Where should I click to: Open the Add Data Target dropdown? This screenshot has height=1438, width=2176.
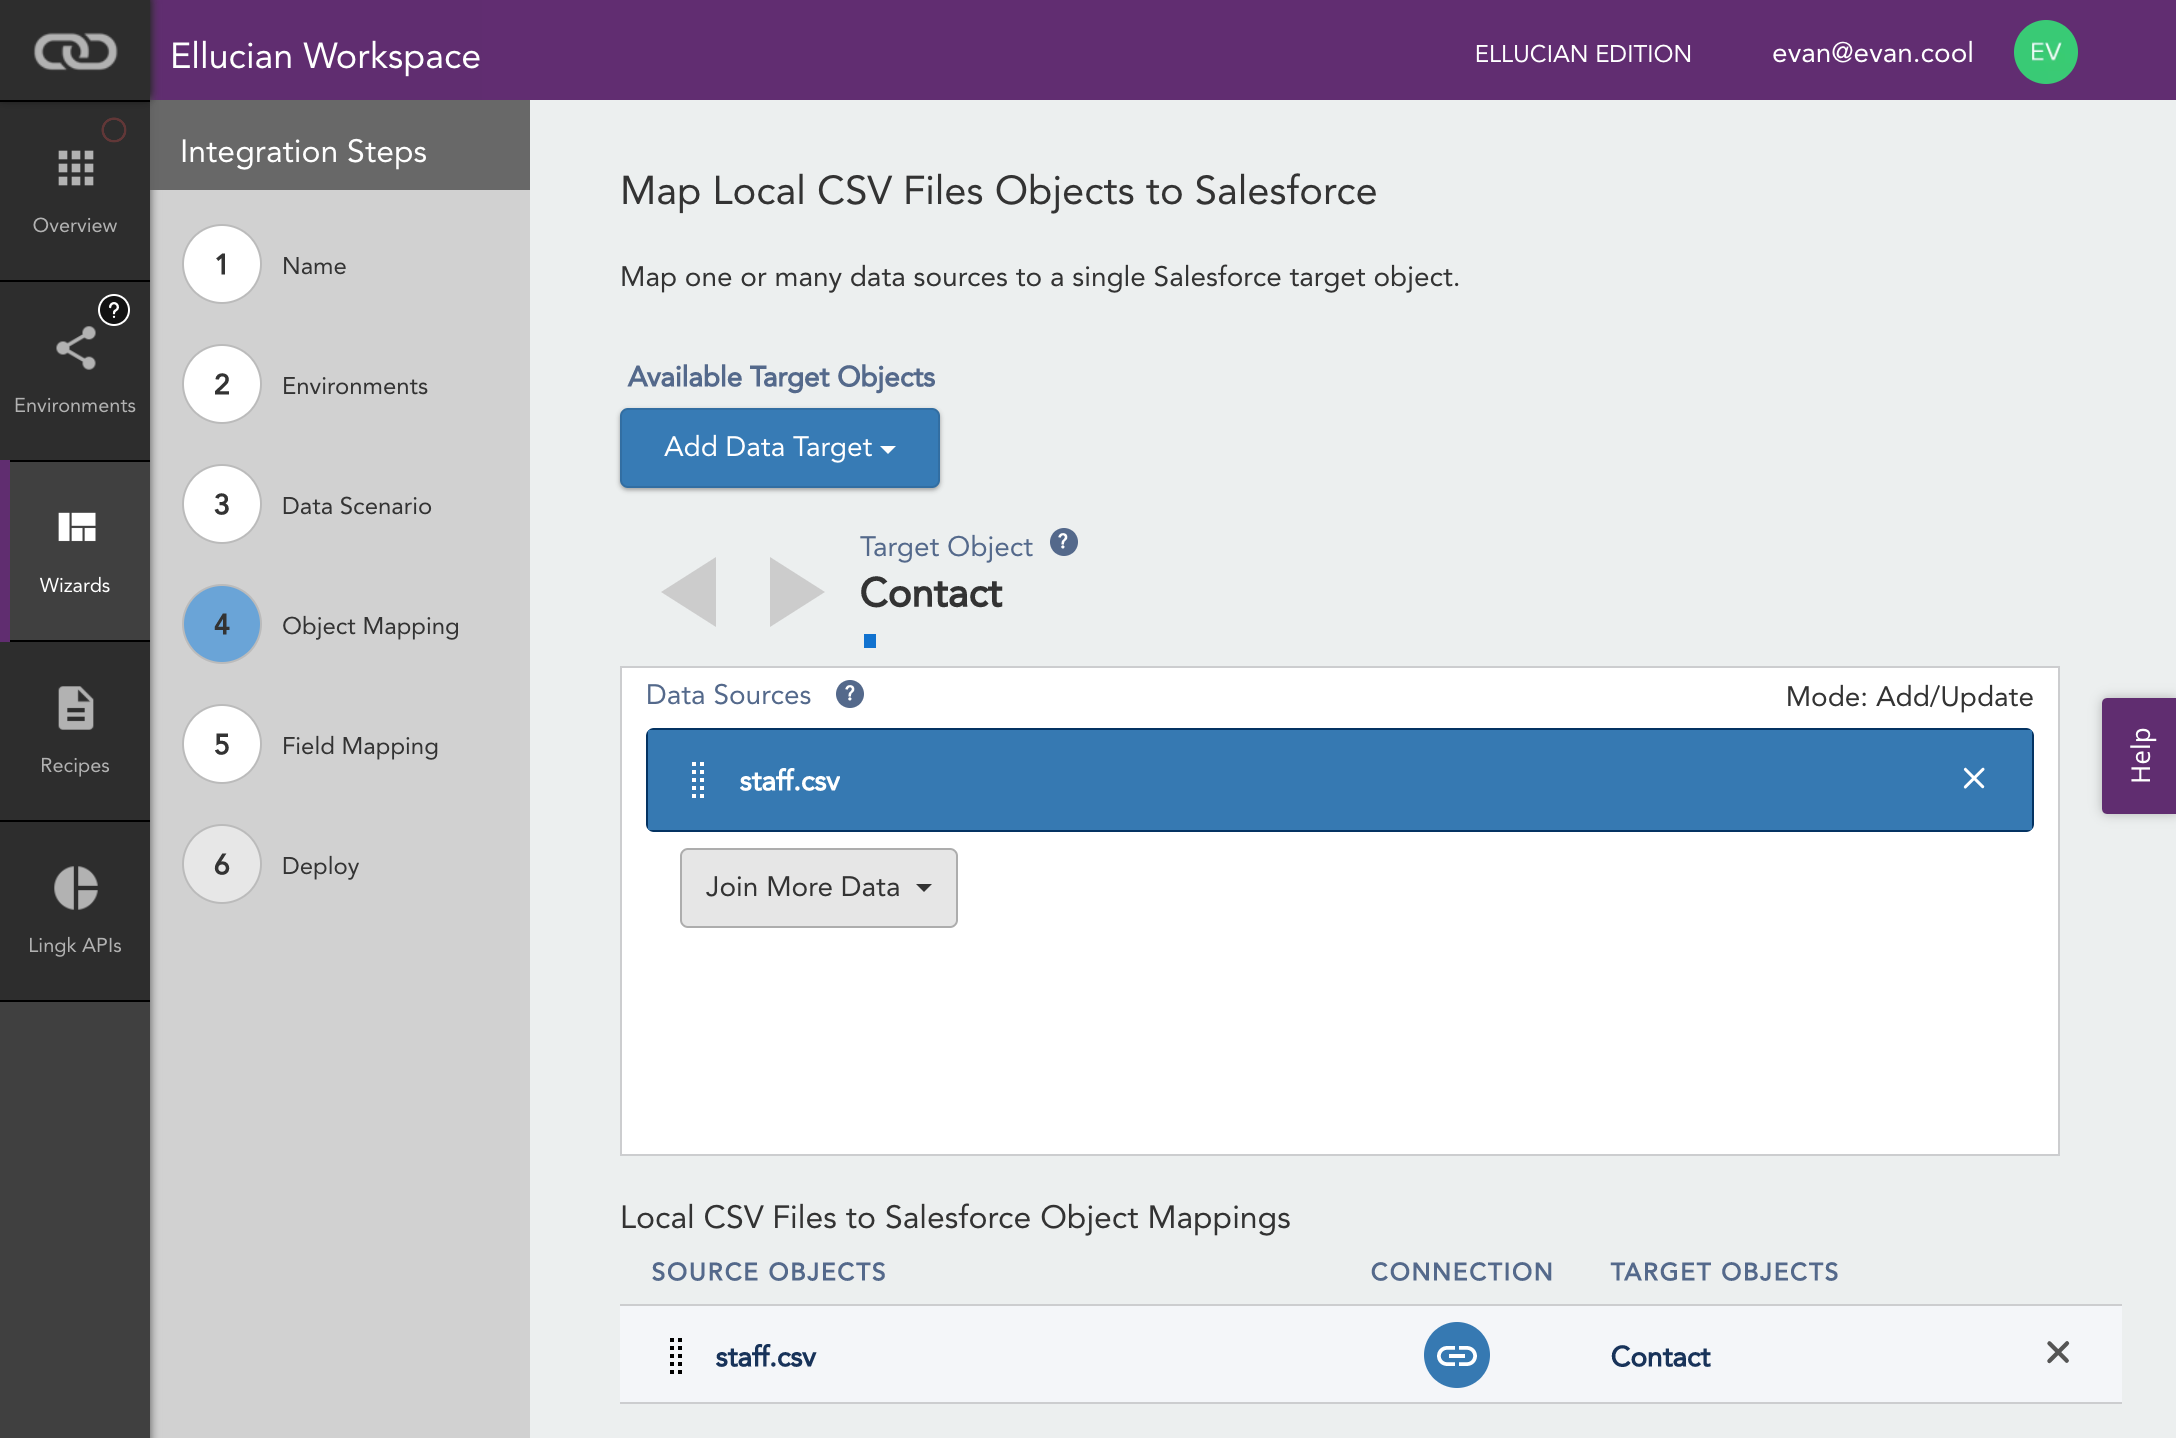(780, 447)
